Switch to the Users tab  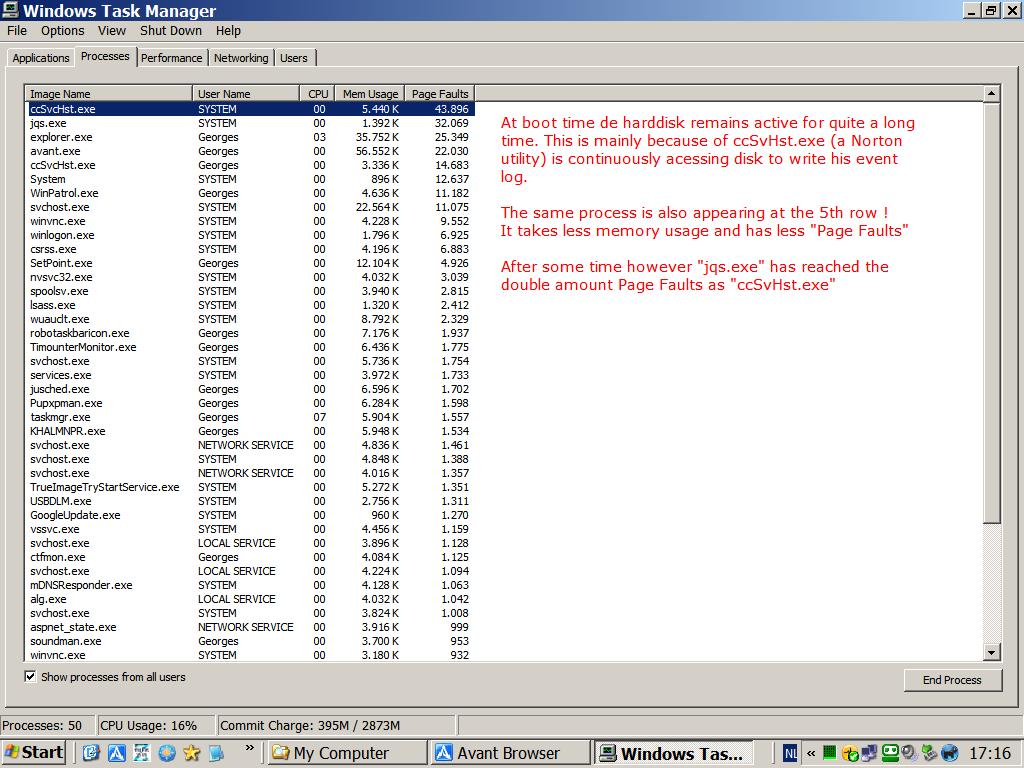(x=294, y=58)
